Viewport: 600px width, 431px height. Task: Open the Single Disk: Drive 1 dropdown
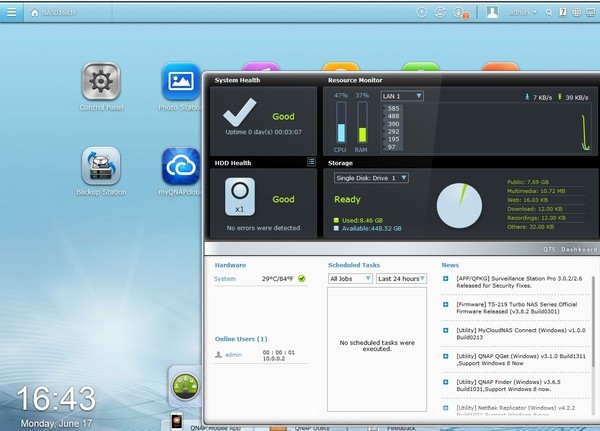point(371,178)
